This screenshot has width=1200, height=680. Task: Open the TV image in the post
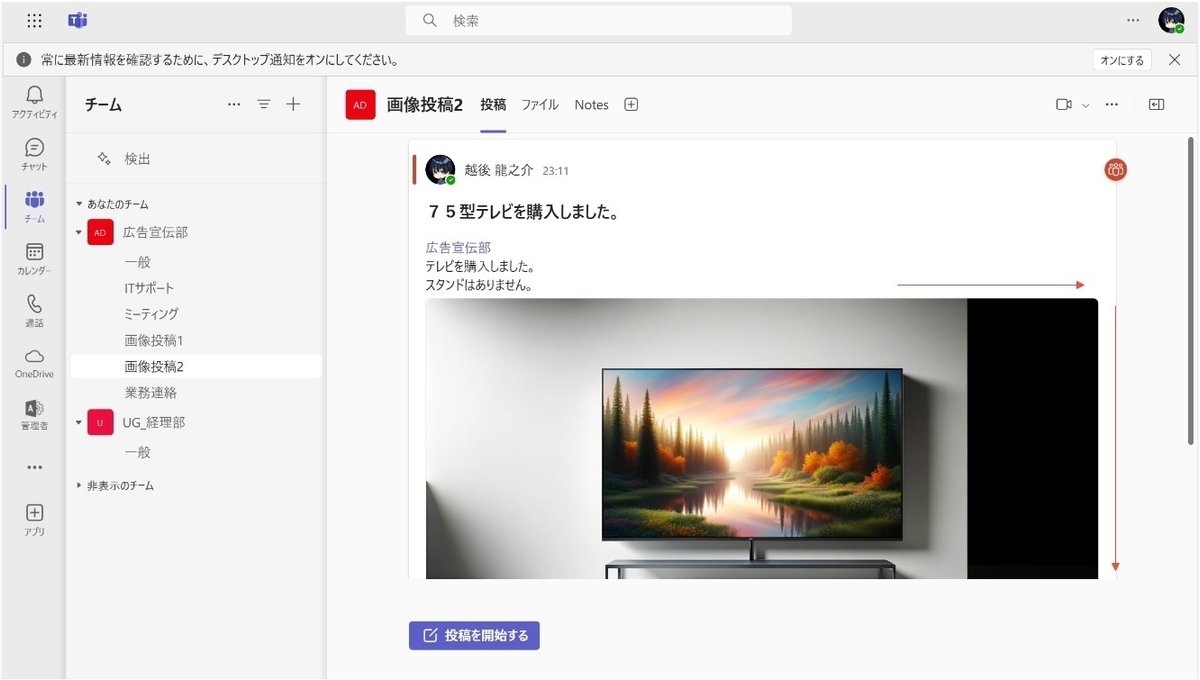(761, 438)
